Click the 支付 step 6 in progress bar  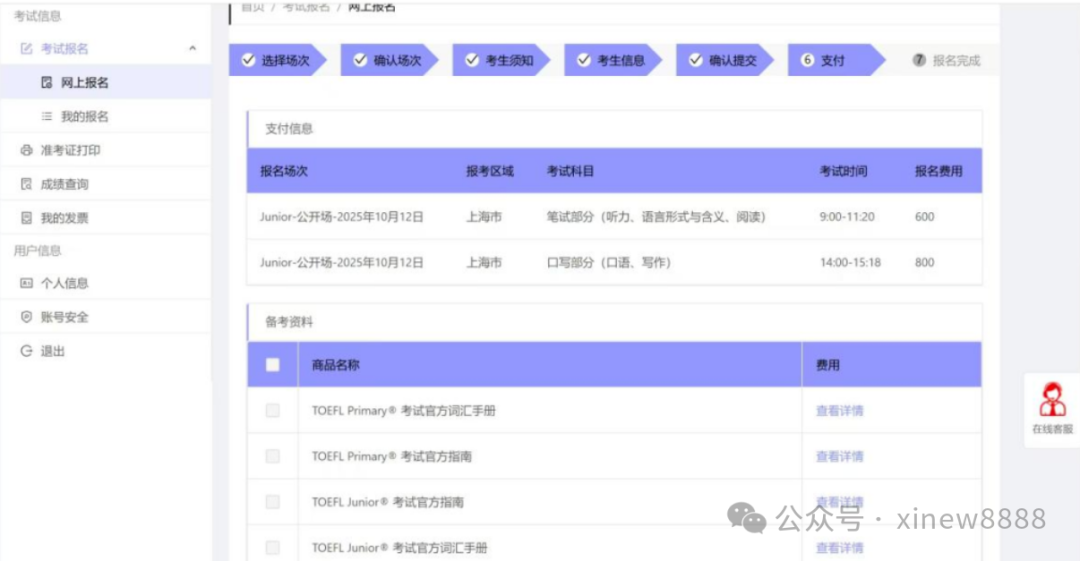[824, 61]
